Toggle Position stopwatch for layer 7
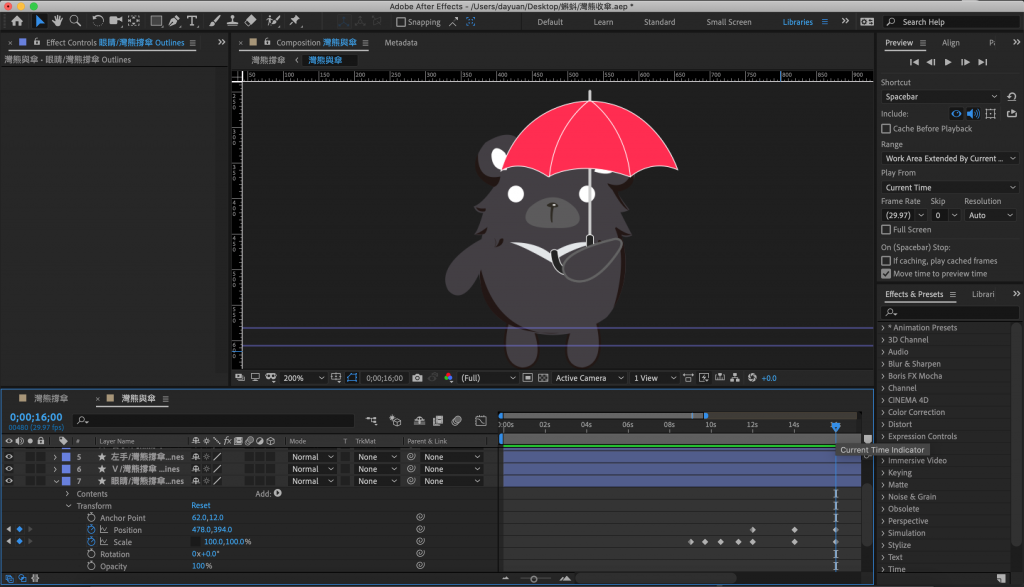Image resolution: width=1024 pixels, height=587 pixels. click(x=91, y=530)
